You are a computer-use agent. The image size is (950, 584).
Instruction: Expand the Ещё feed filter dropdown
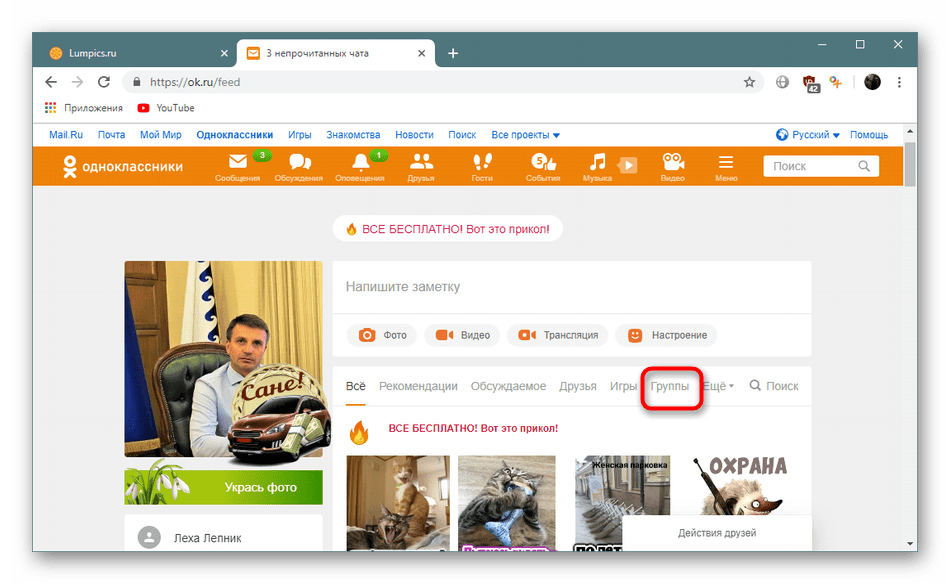[x=719, y=386]
